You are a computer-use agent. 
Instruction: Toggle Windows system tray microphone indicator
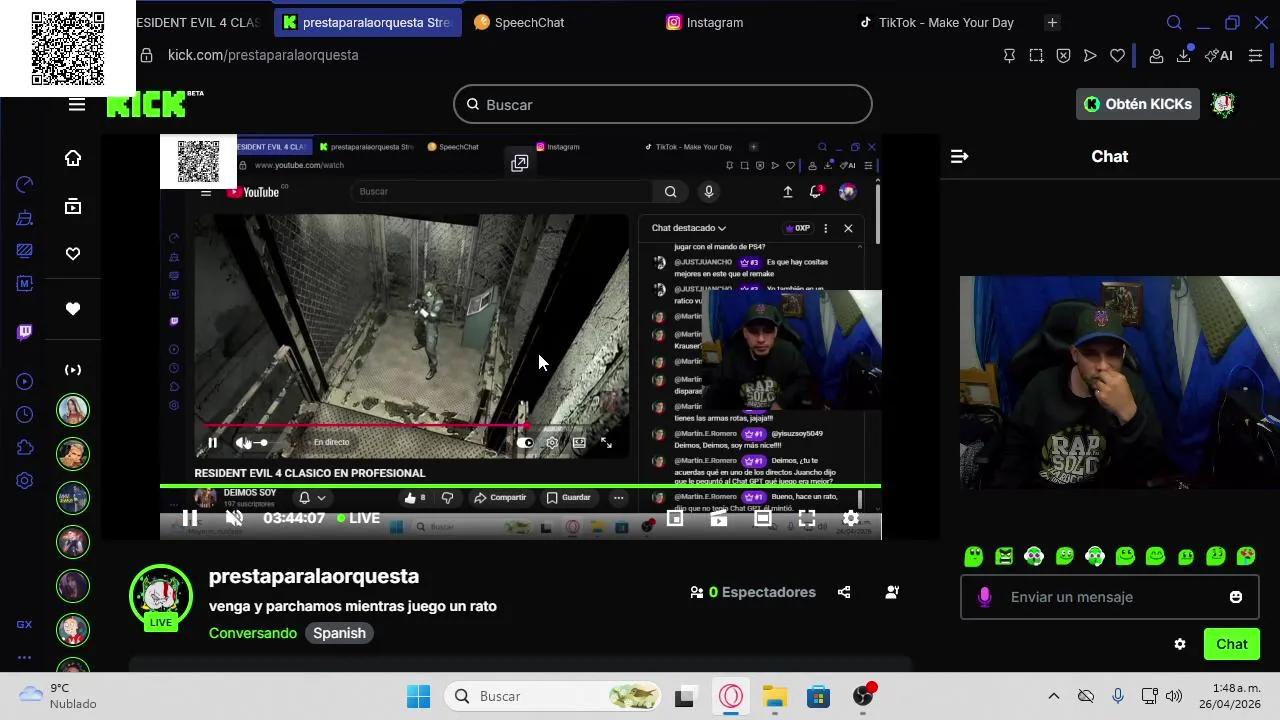click(x=1118, y=696)
